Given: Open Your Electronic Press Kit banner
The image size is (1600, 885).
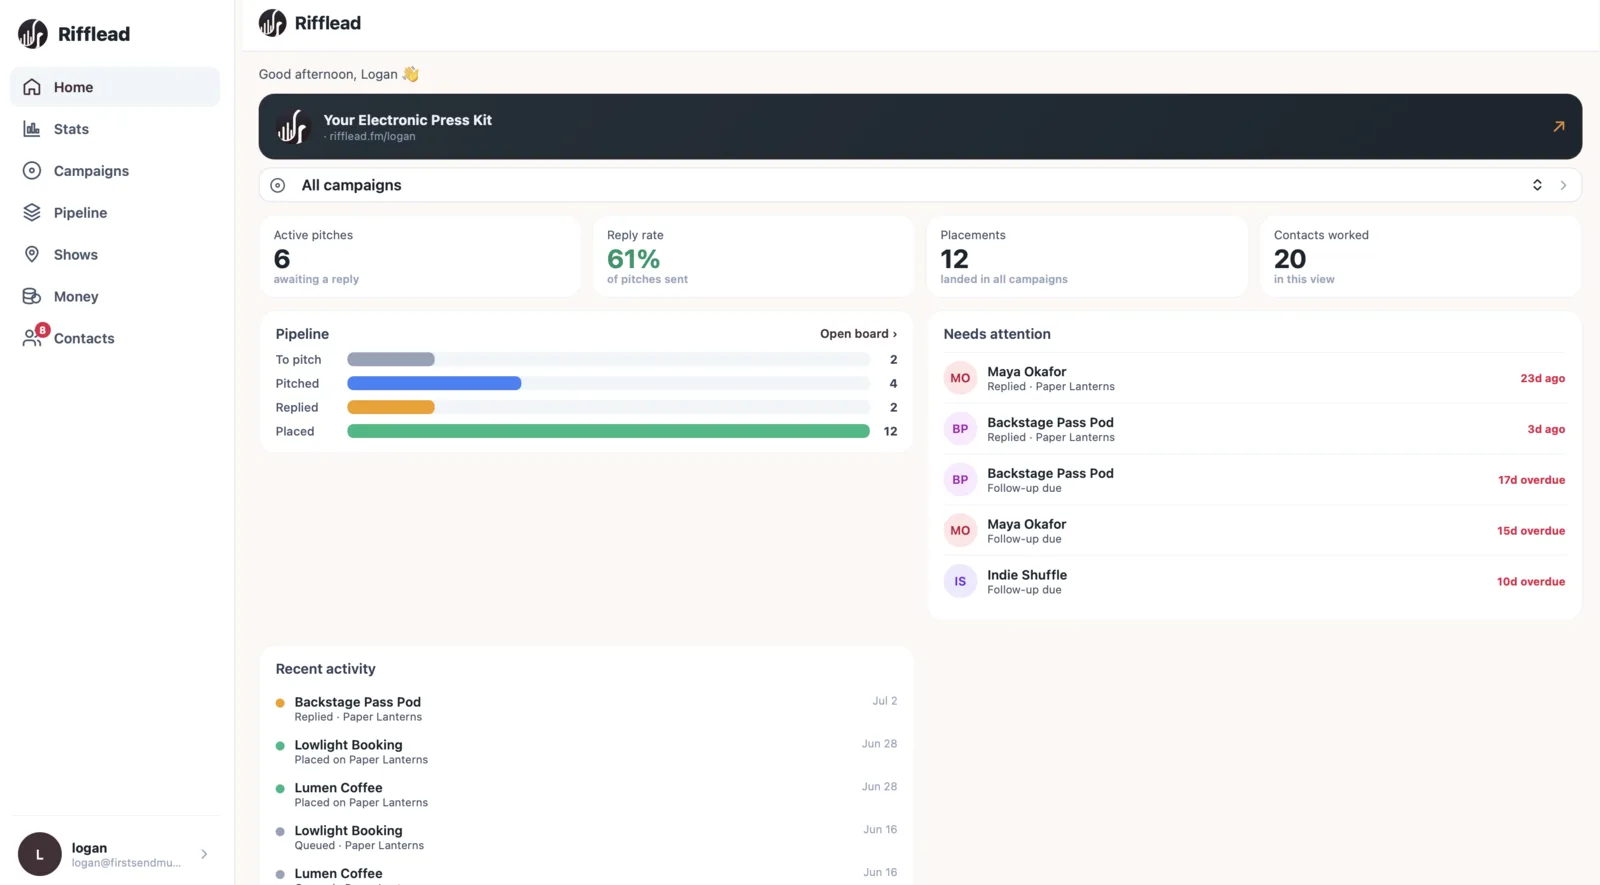Looking at the screenshot, I should (920, 127).
